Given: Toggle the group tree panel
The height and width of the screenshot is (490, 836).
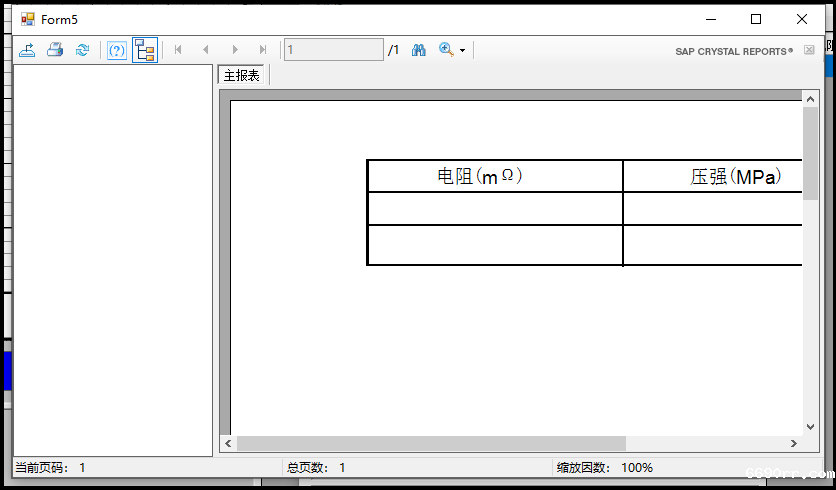Looking at the screenshot, I should pyautogui.click(x=145, y=50).
